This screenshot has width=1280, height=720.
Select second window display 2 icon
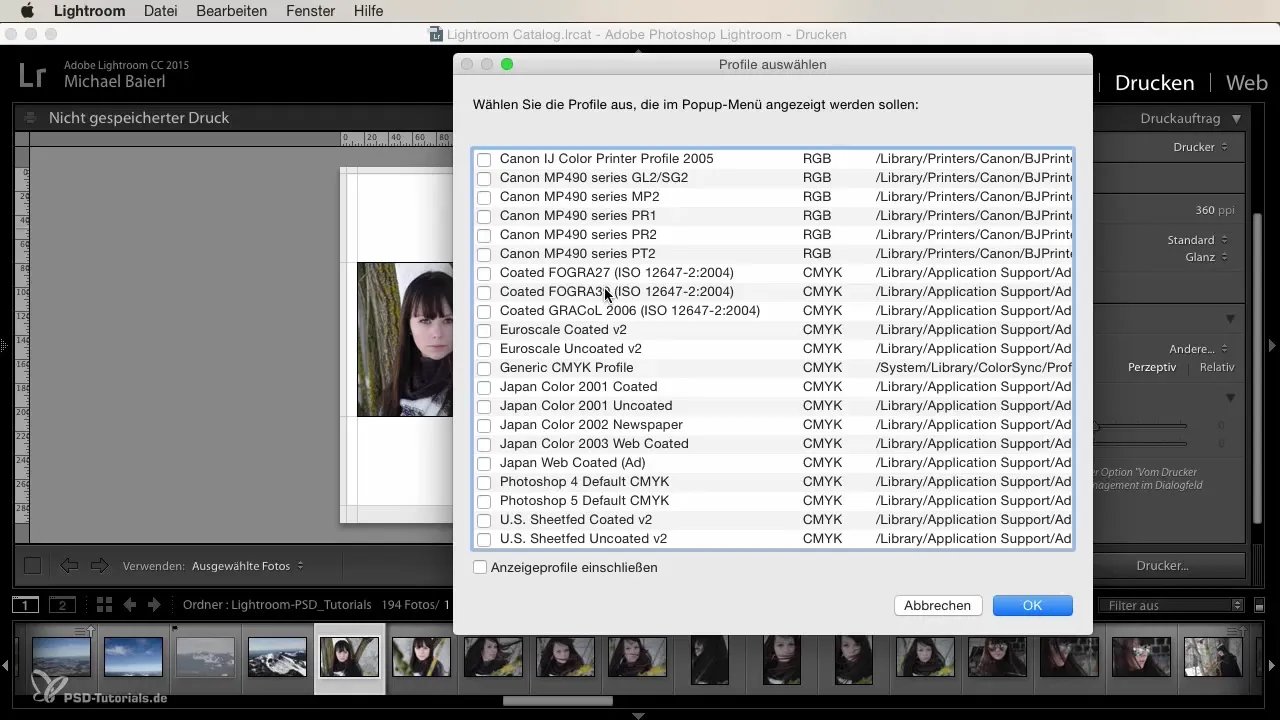(x=62, y=605)
